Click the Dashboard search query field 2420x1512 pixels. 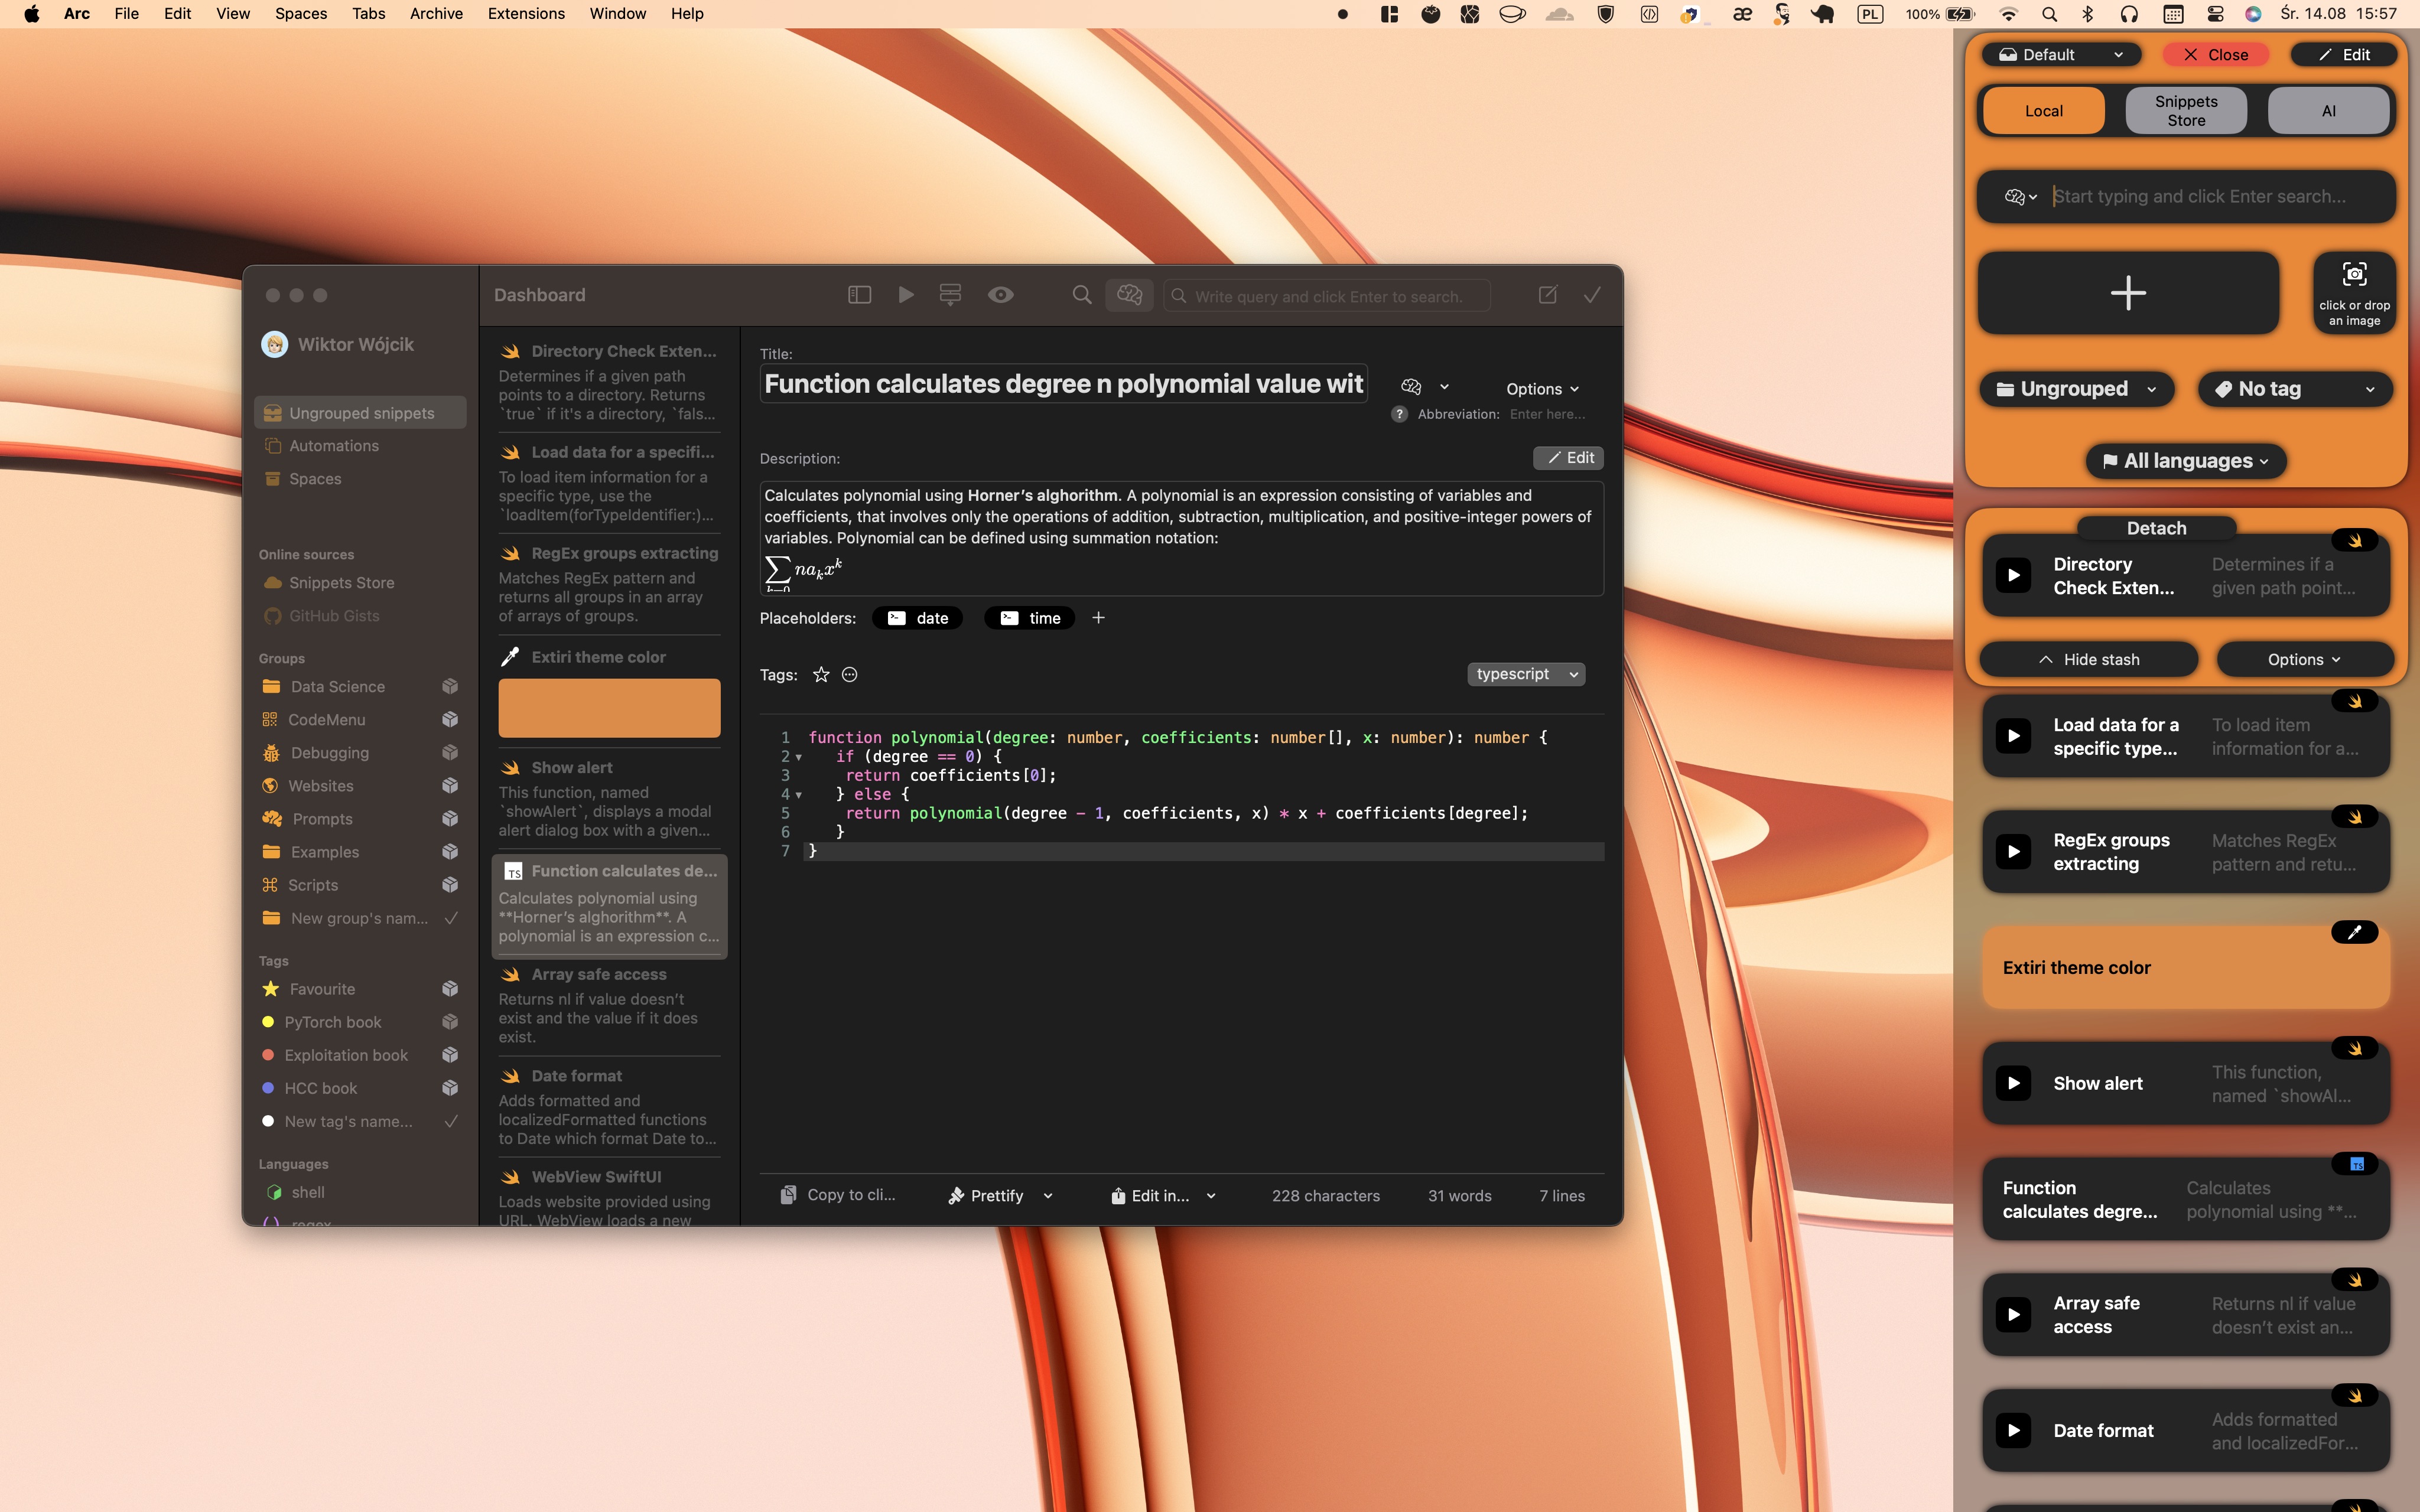(1327, 296)
